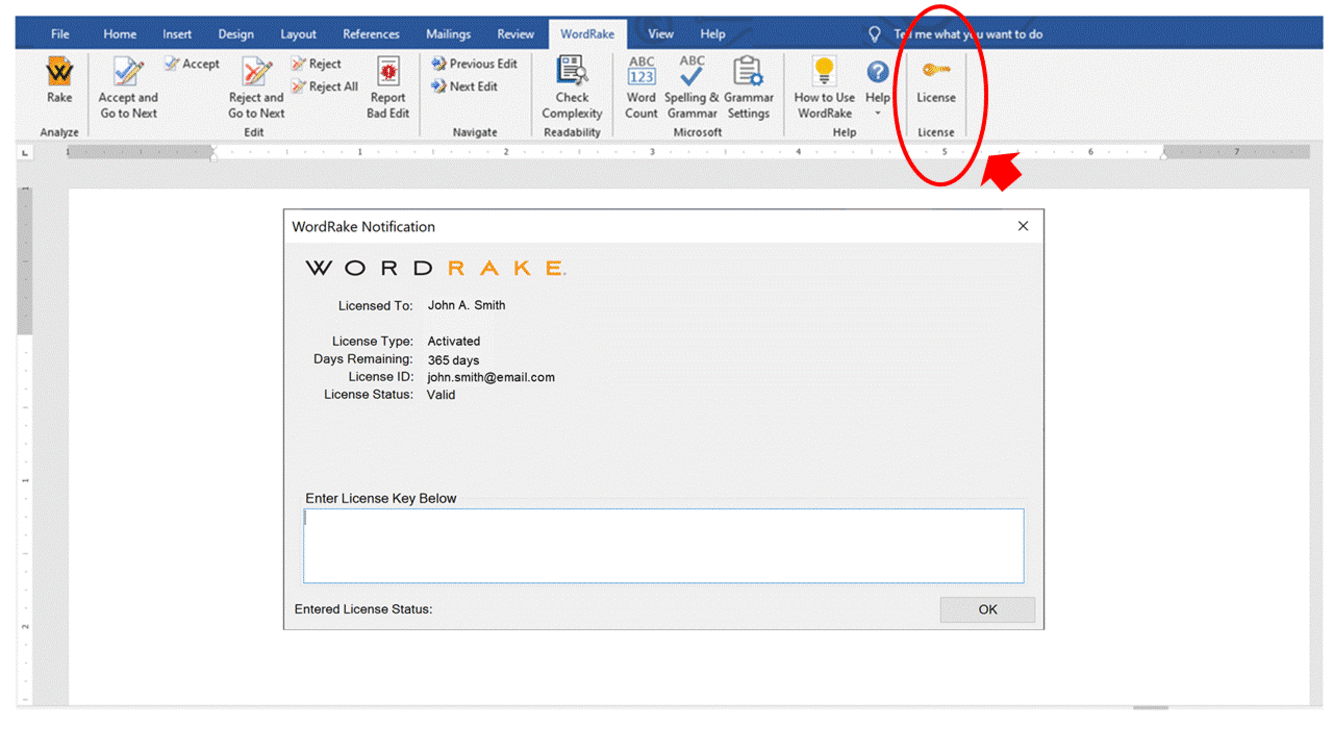Image resolution: width=1333 pixels, height=750 pixels.
Task: Run the Rake analyze tool
Action: click(x=59, y=80)
